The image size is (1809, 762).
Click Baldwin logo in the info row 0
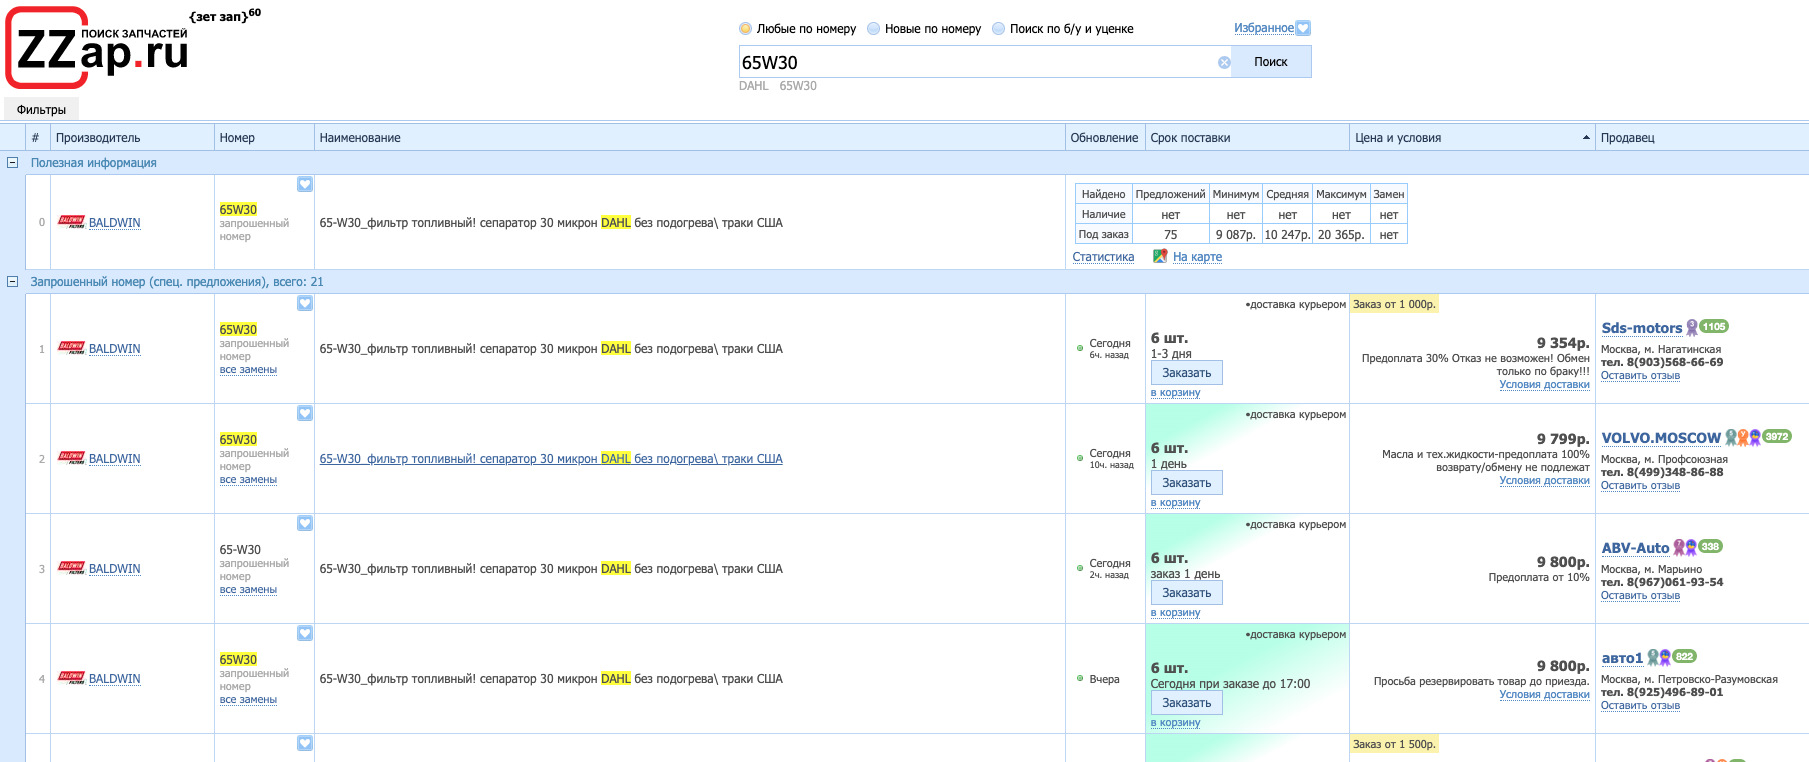pos(71,222)
